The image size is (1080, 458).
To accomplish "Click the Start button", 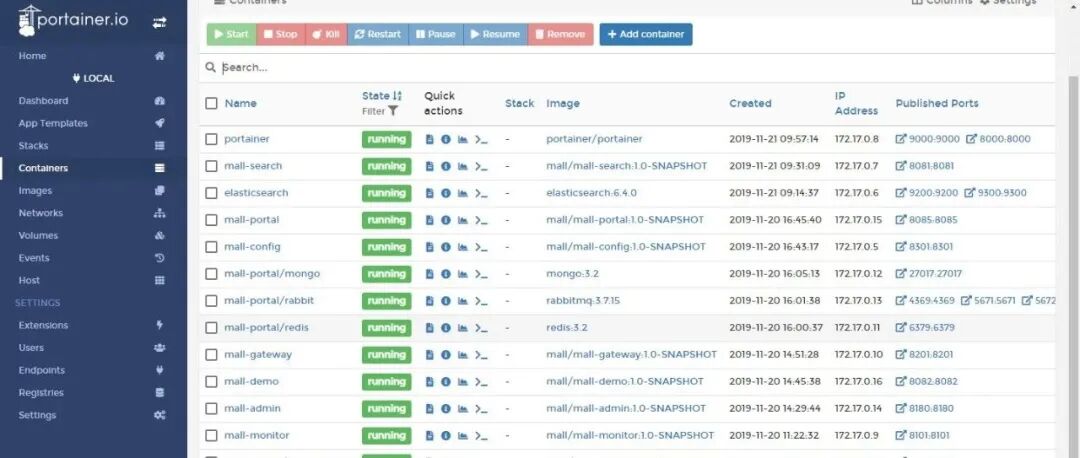I will (x=231, y=34).
